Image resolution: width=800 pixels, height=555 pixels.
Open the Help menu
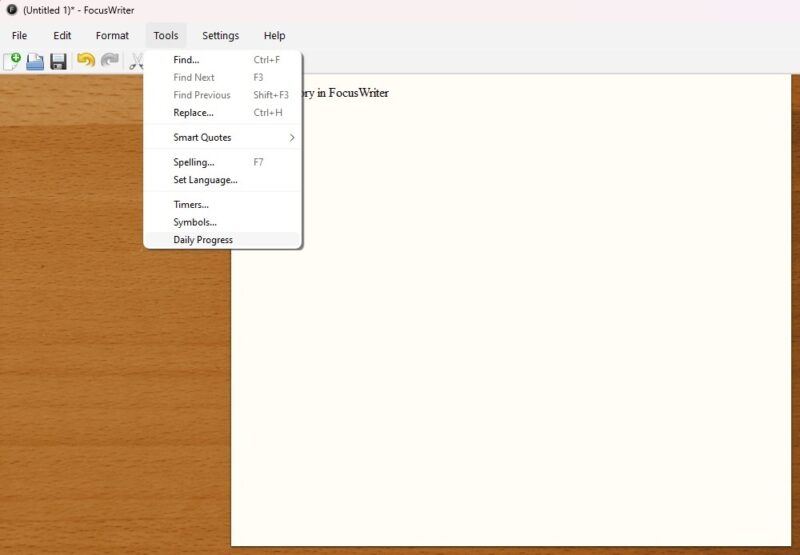tap(274, 36)
